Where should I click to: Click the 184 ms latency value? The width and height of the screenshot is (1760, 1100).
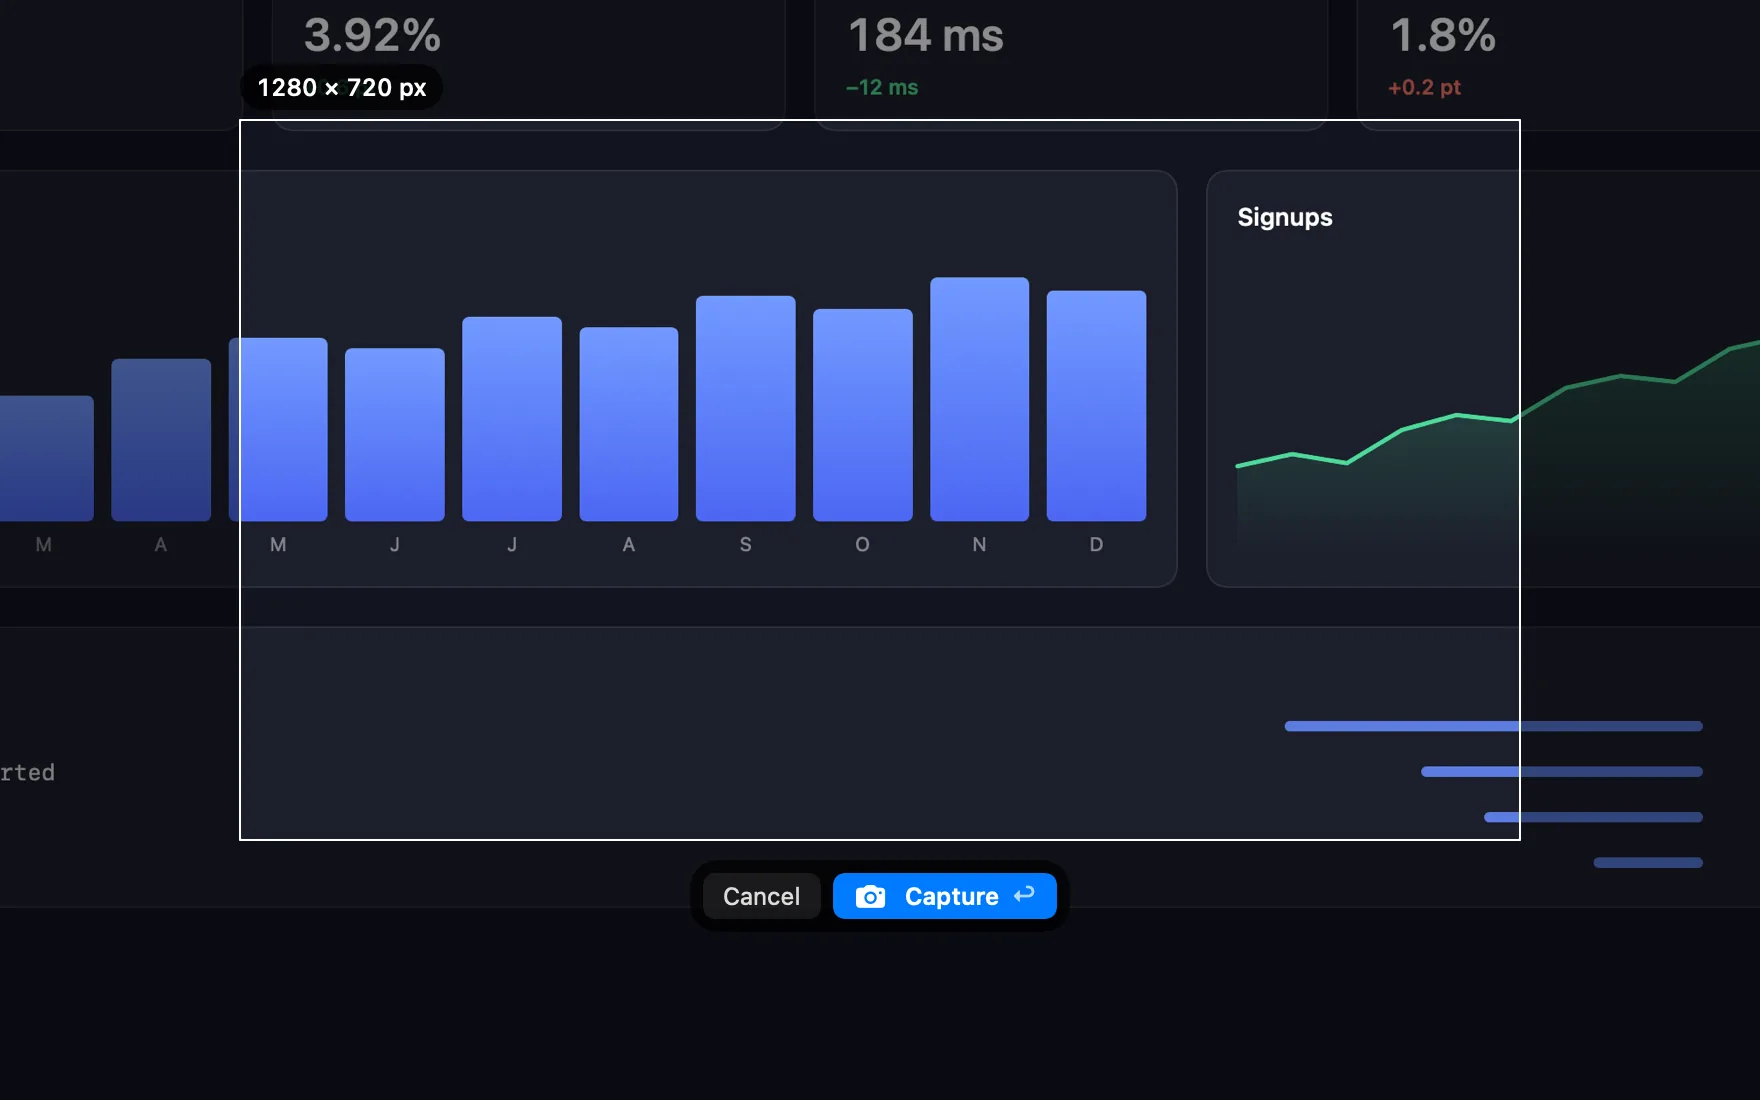point(926,36)
